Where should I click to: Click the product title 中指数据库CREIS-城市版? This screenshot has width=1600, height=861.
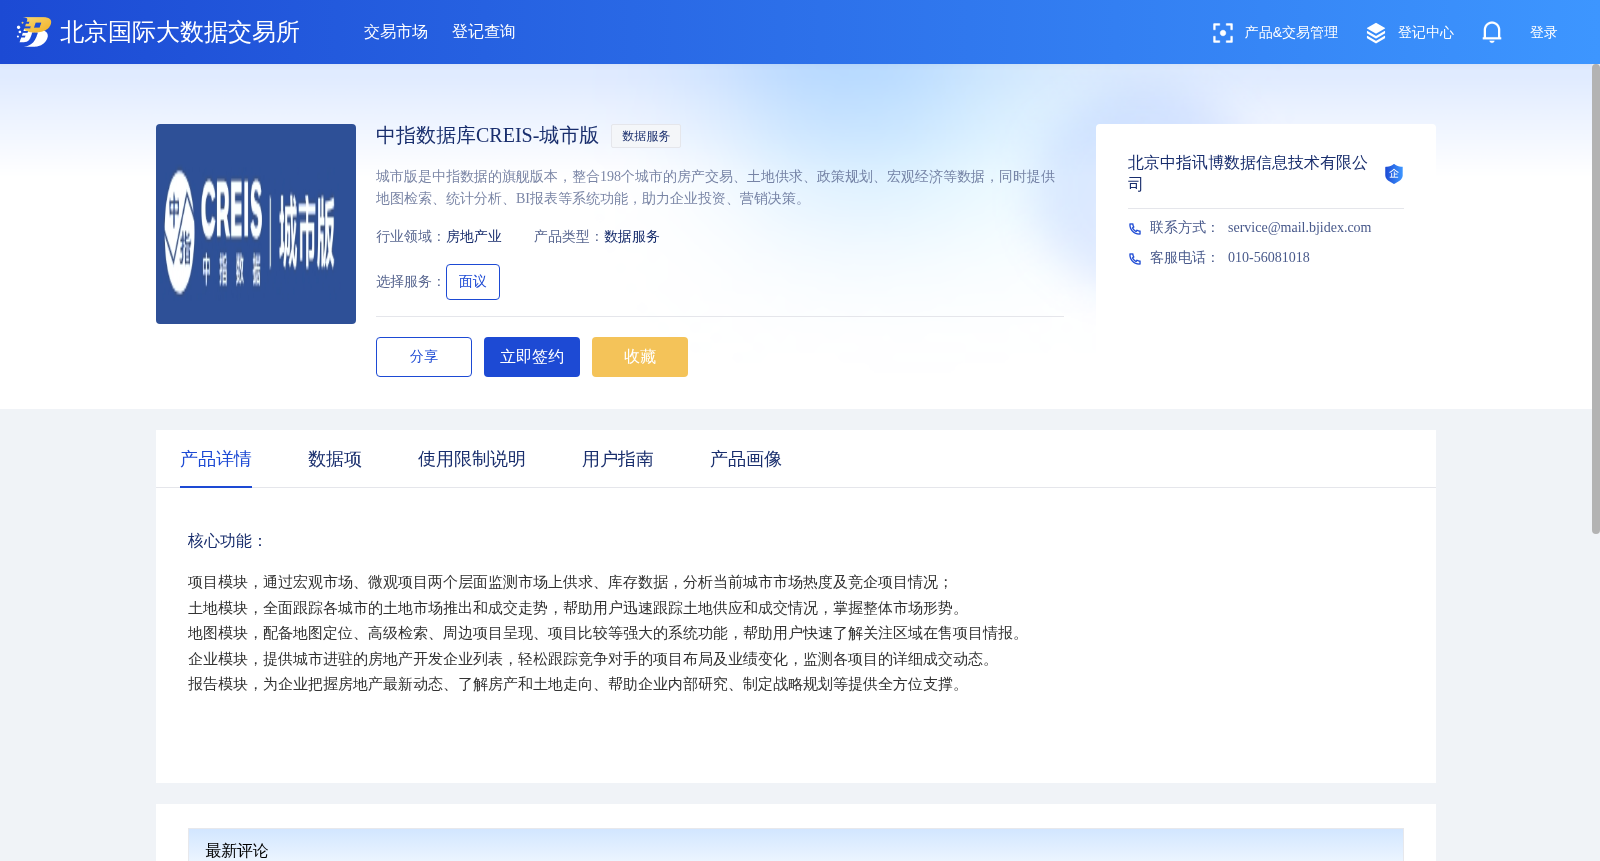tap(487, 135)
